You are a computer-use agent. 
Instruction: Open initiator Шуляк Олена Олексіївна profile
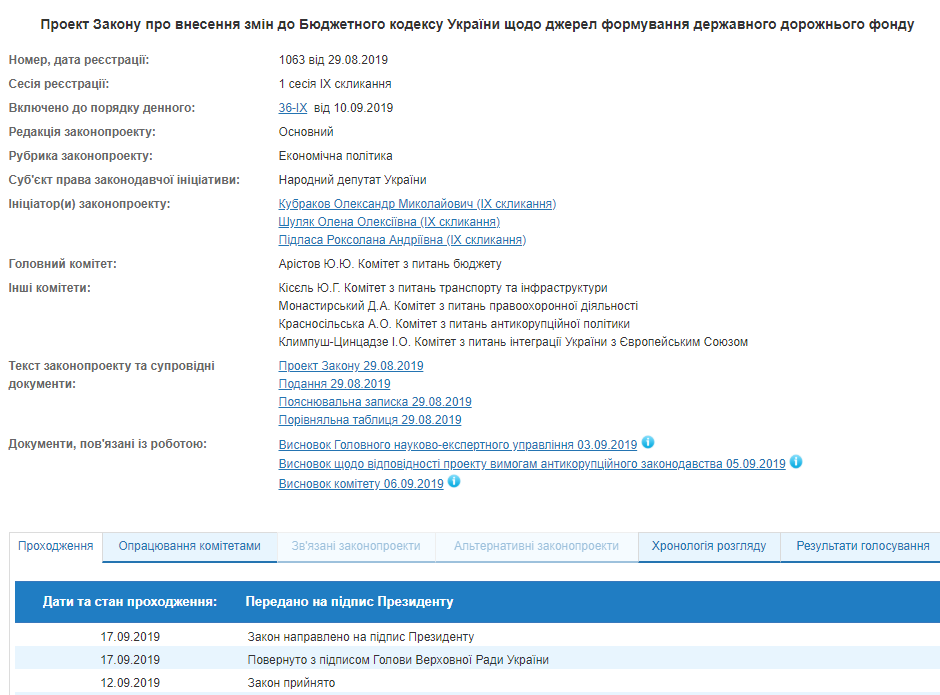(x=389, y=222)
